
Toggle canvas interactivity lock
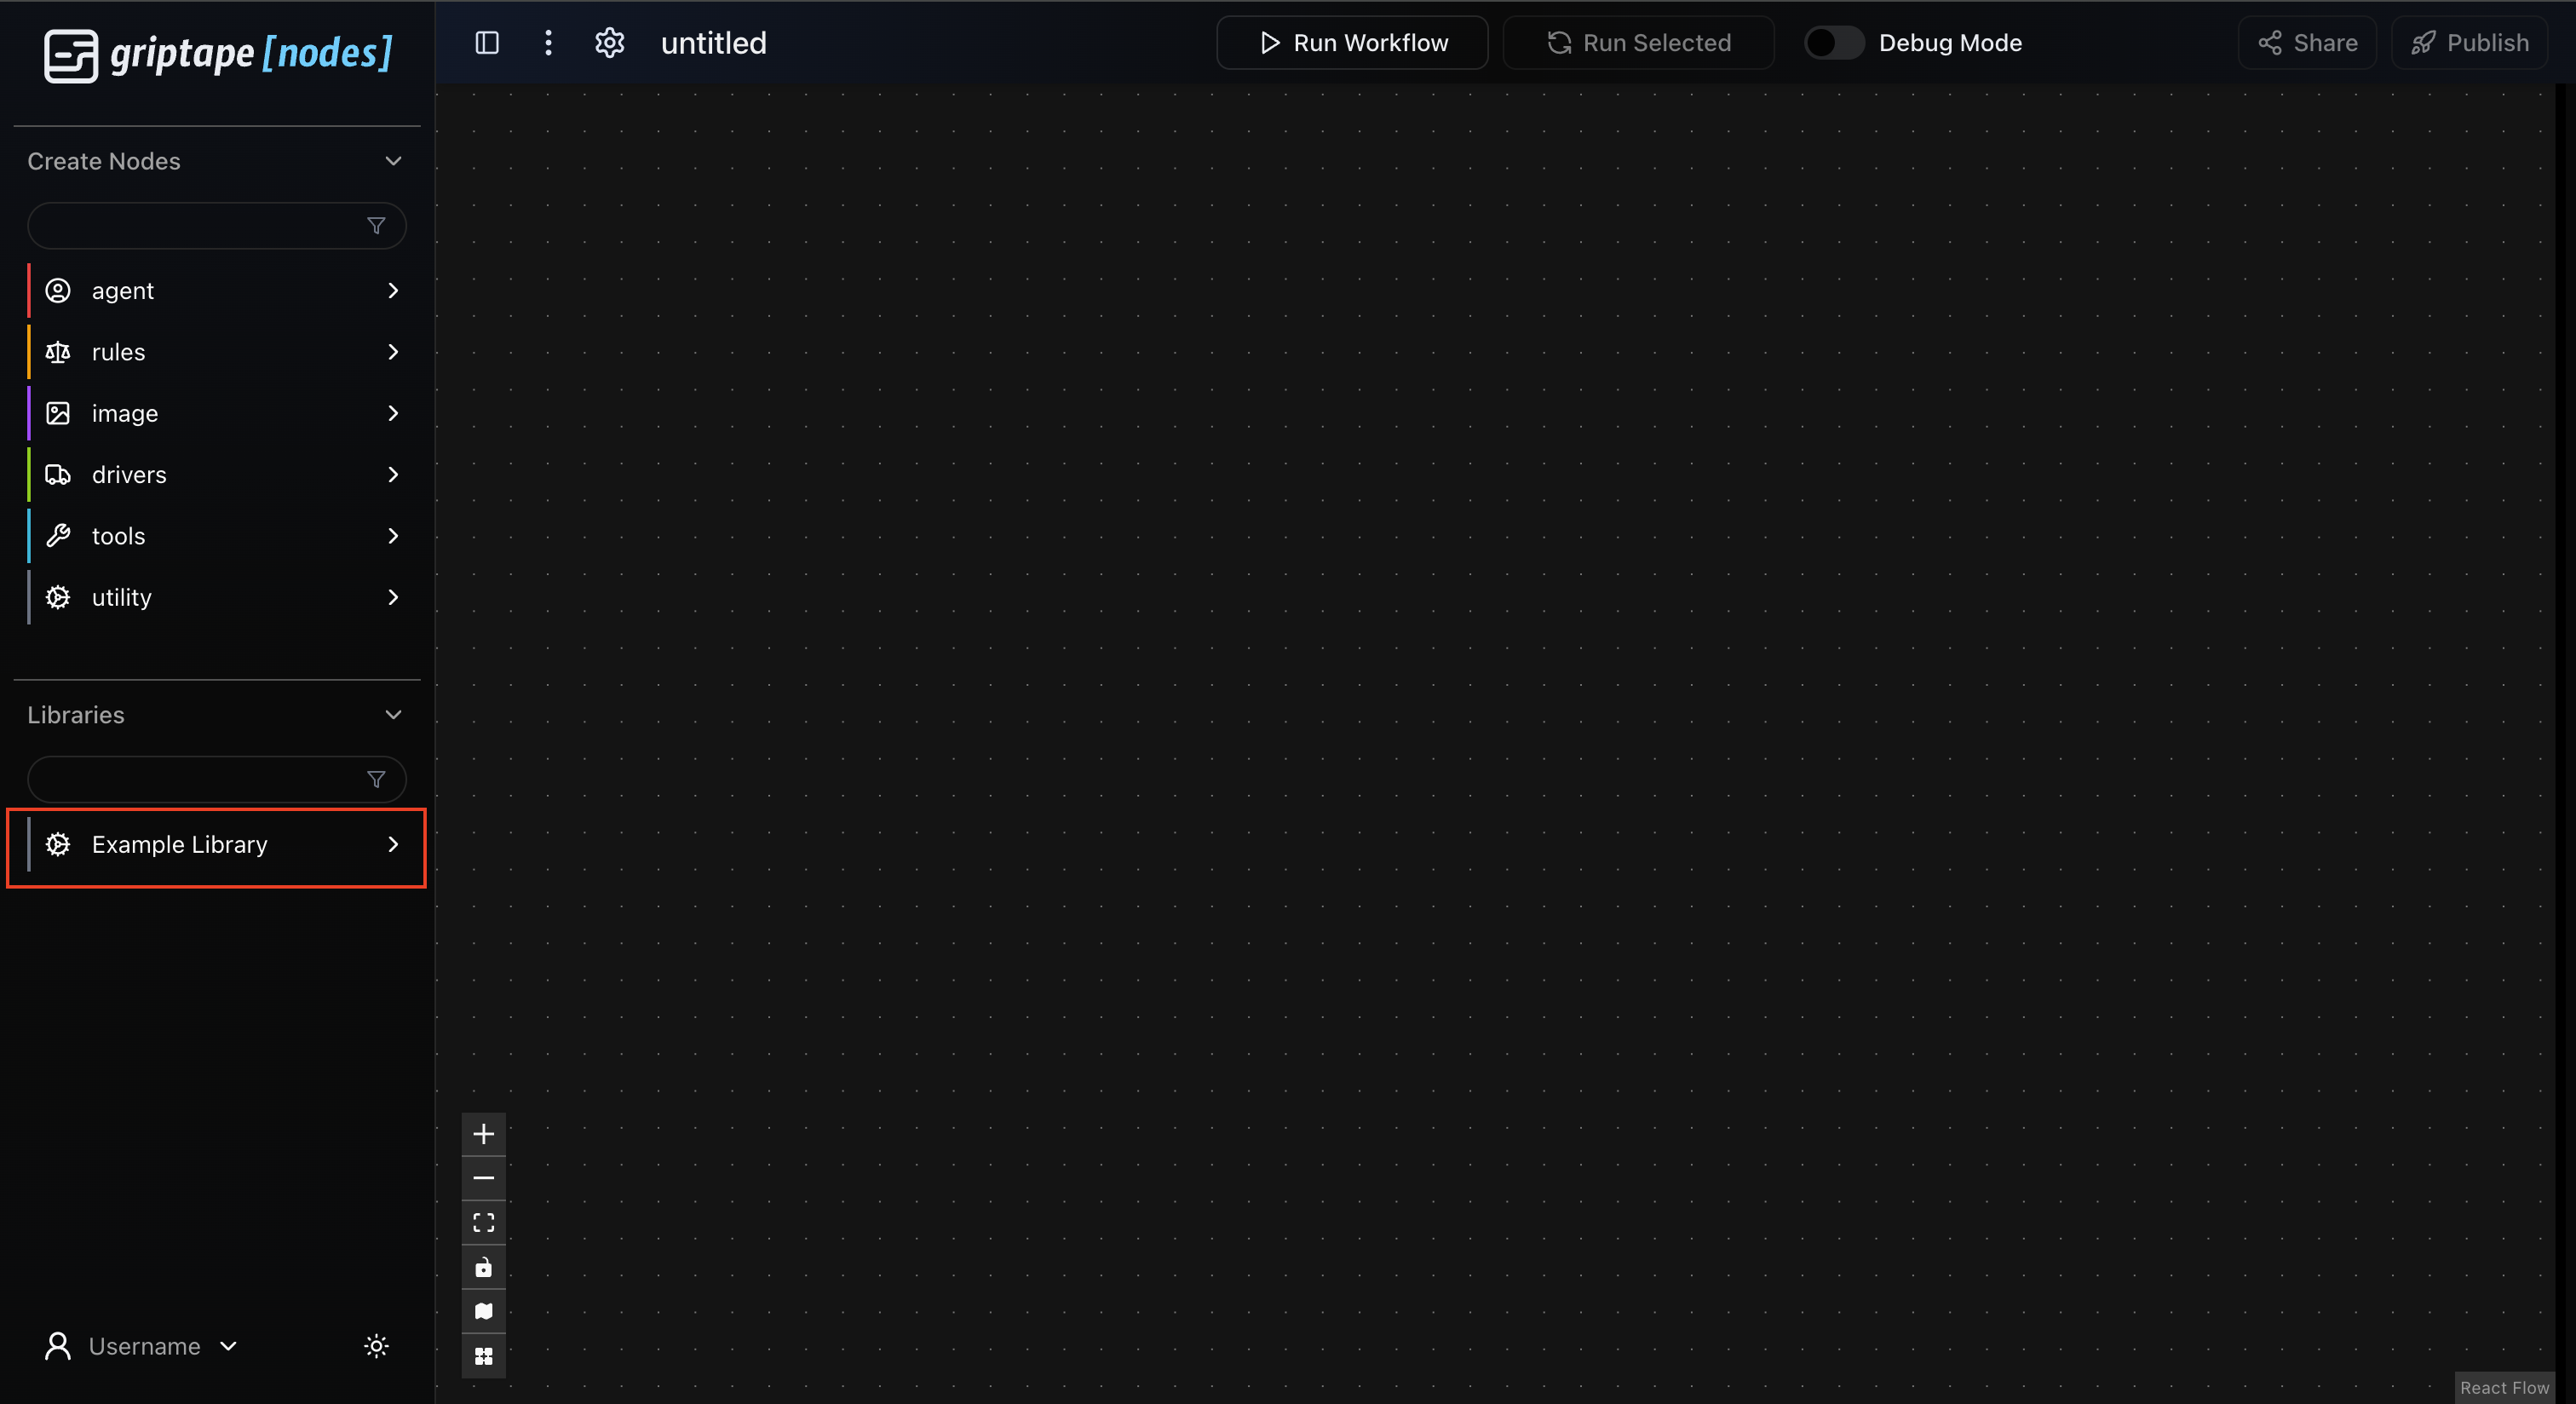(x=483, y=1267)
